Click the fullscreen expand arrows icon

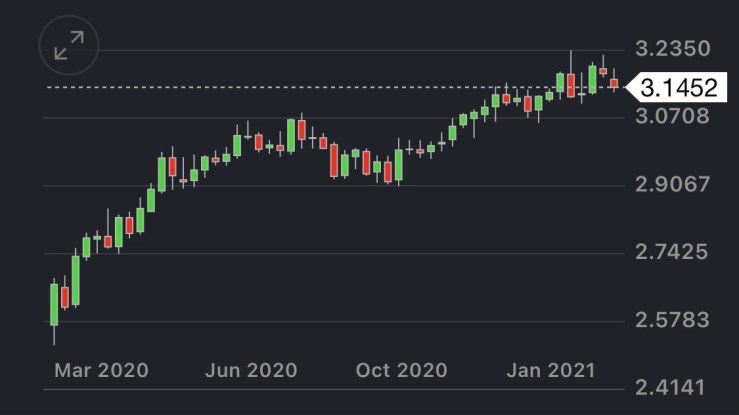[69, 45]
